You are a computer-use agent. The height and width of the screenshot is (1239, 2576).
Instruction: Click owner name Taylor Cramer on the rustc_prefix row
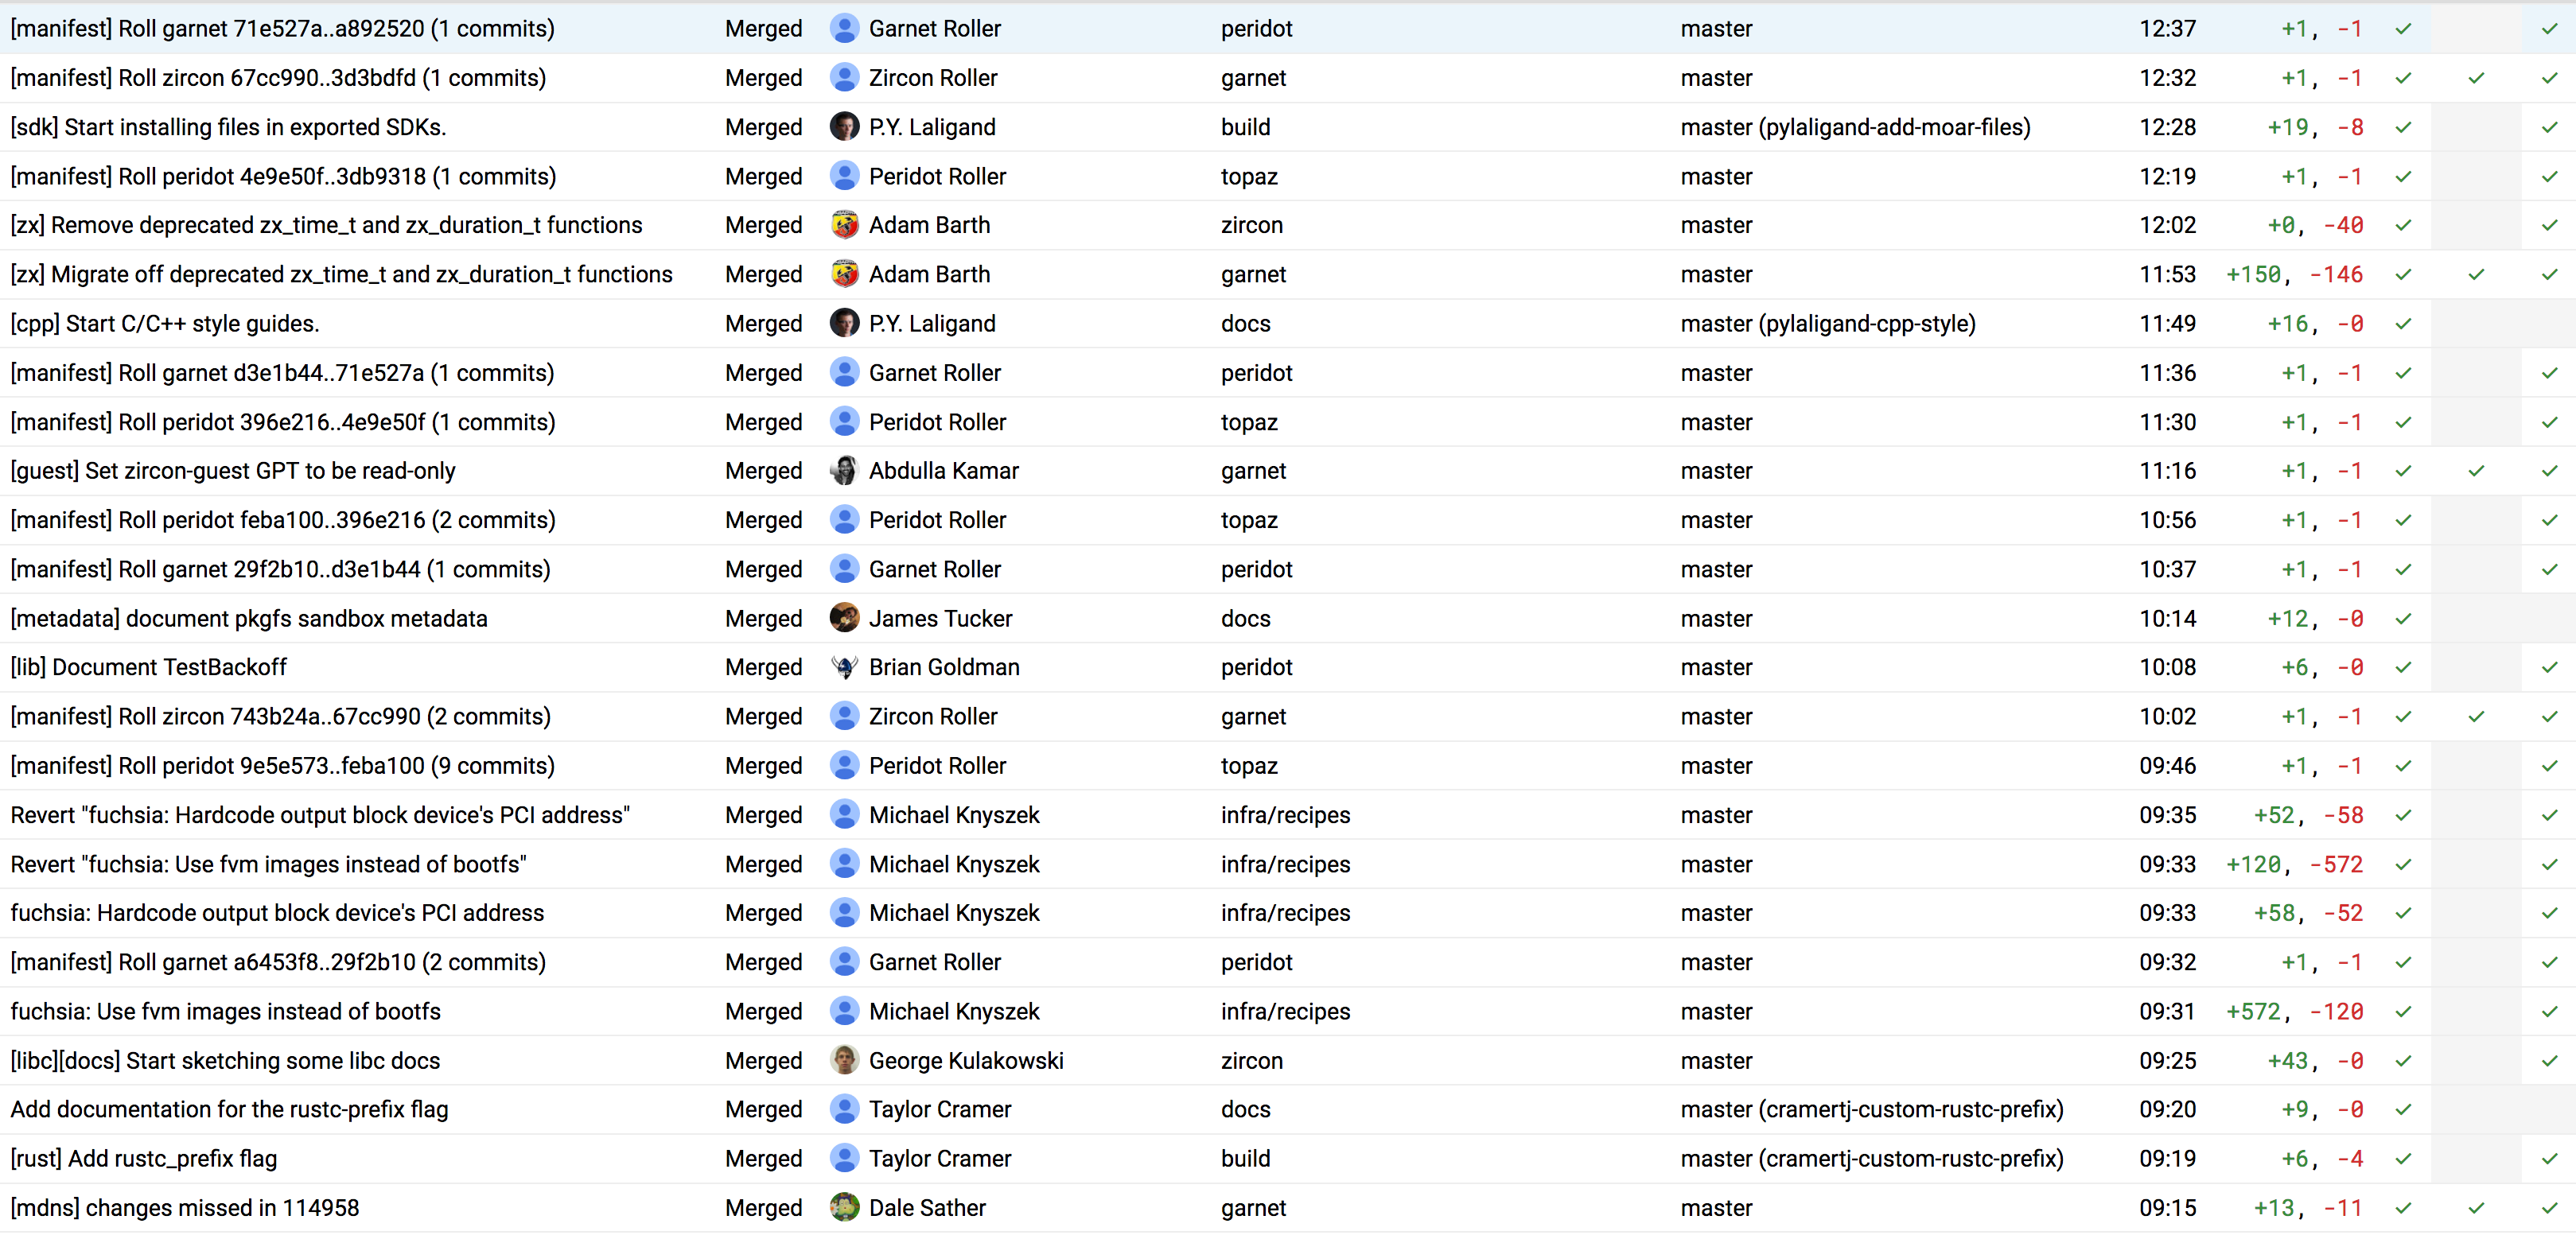click(x=939, y=1158)
